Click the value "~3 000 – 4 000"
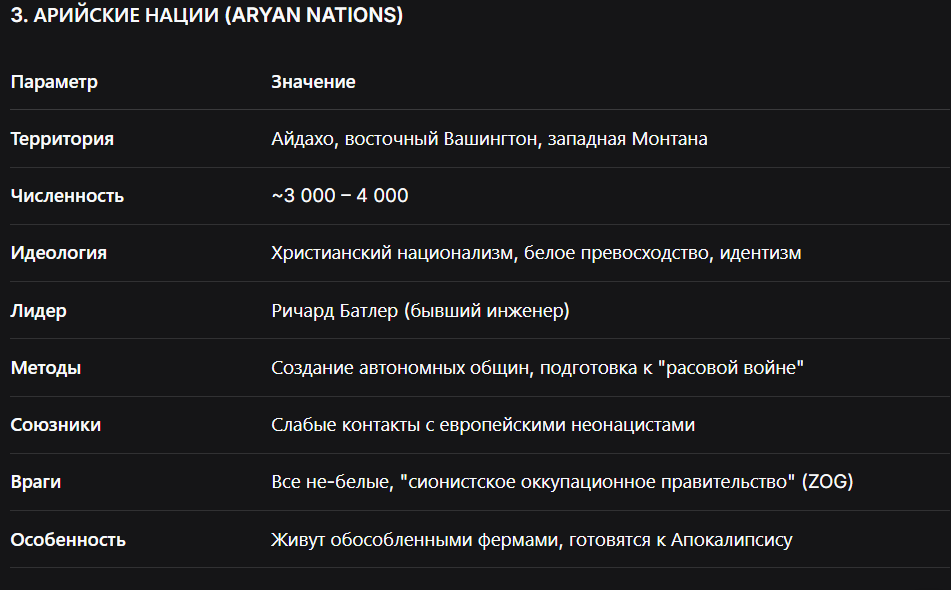 click(340, 195)
